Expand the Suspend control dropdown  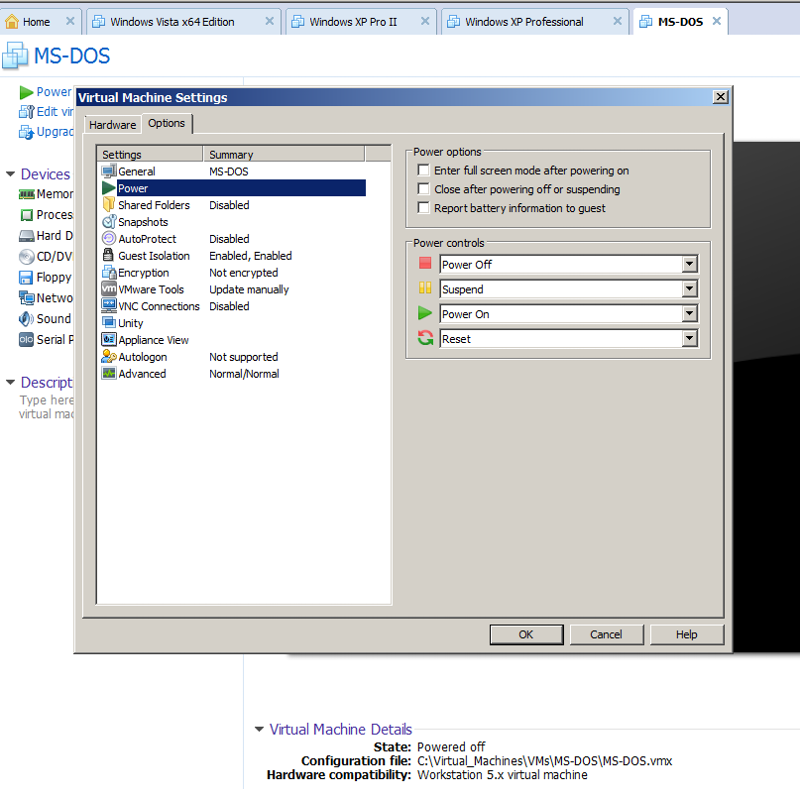(689, 289)
